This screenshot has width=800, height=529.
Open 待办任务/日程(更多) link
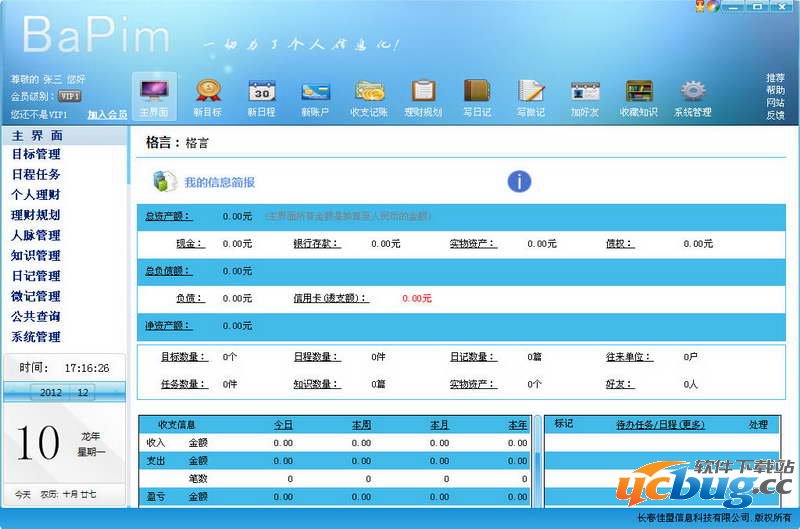(x=660, y=424)
